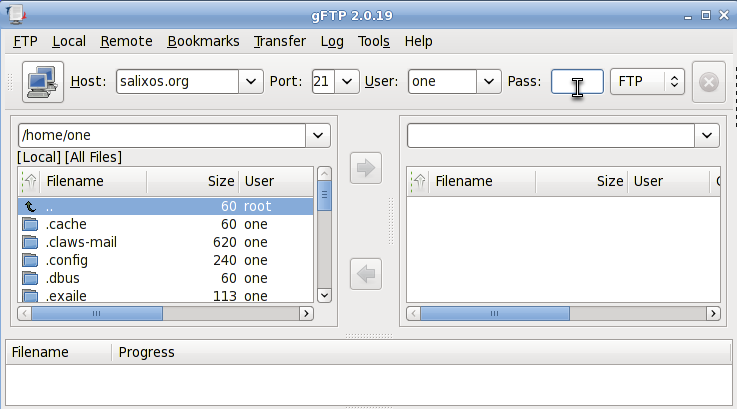Click remote horizontal scroll right arrow
Viewport: 737px width, 409px height.
713,314
